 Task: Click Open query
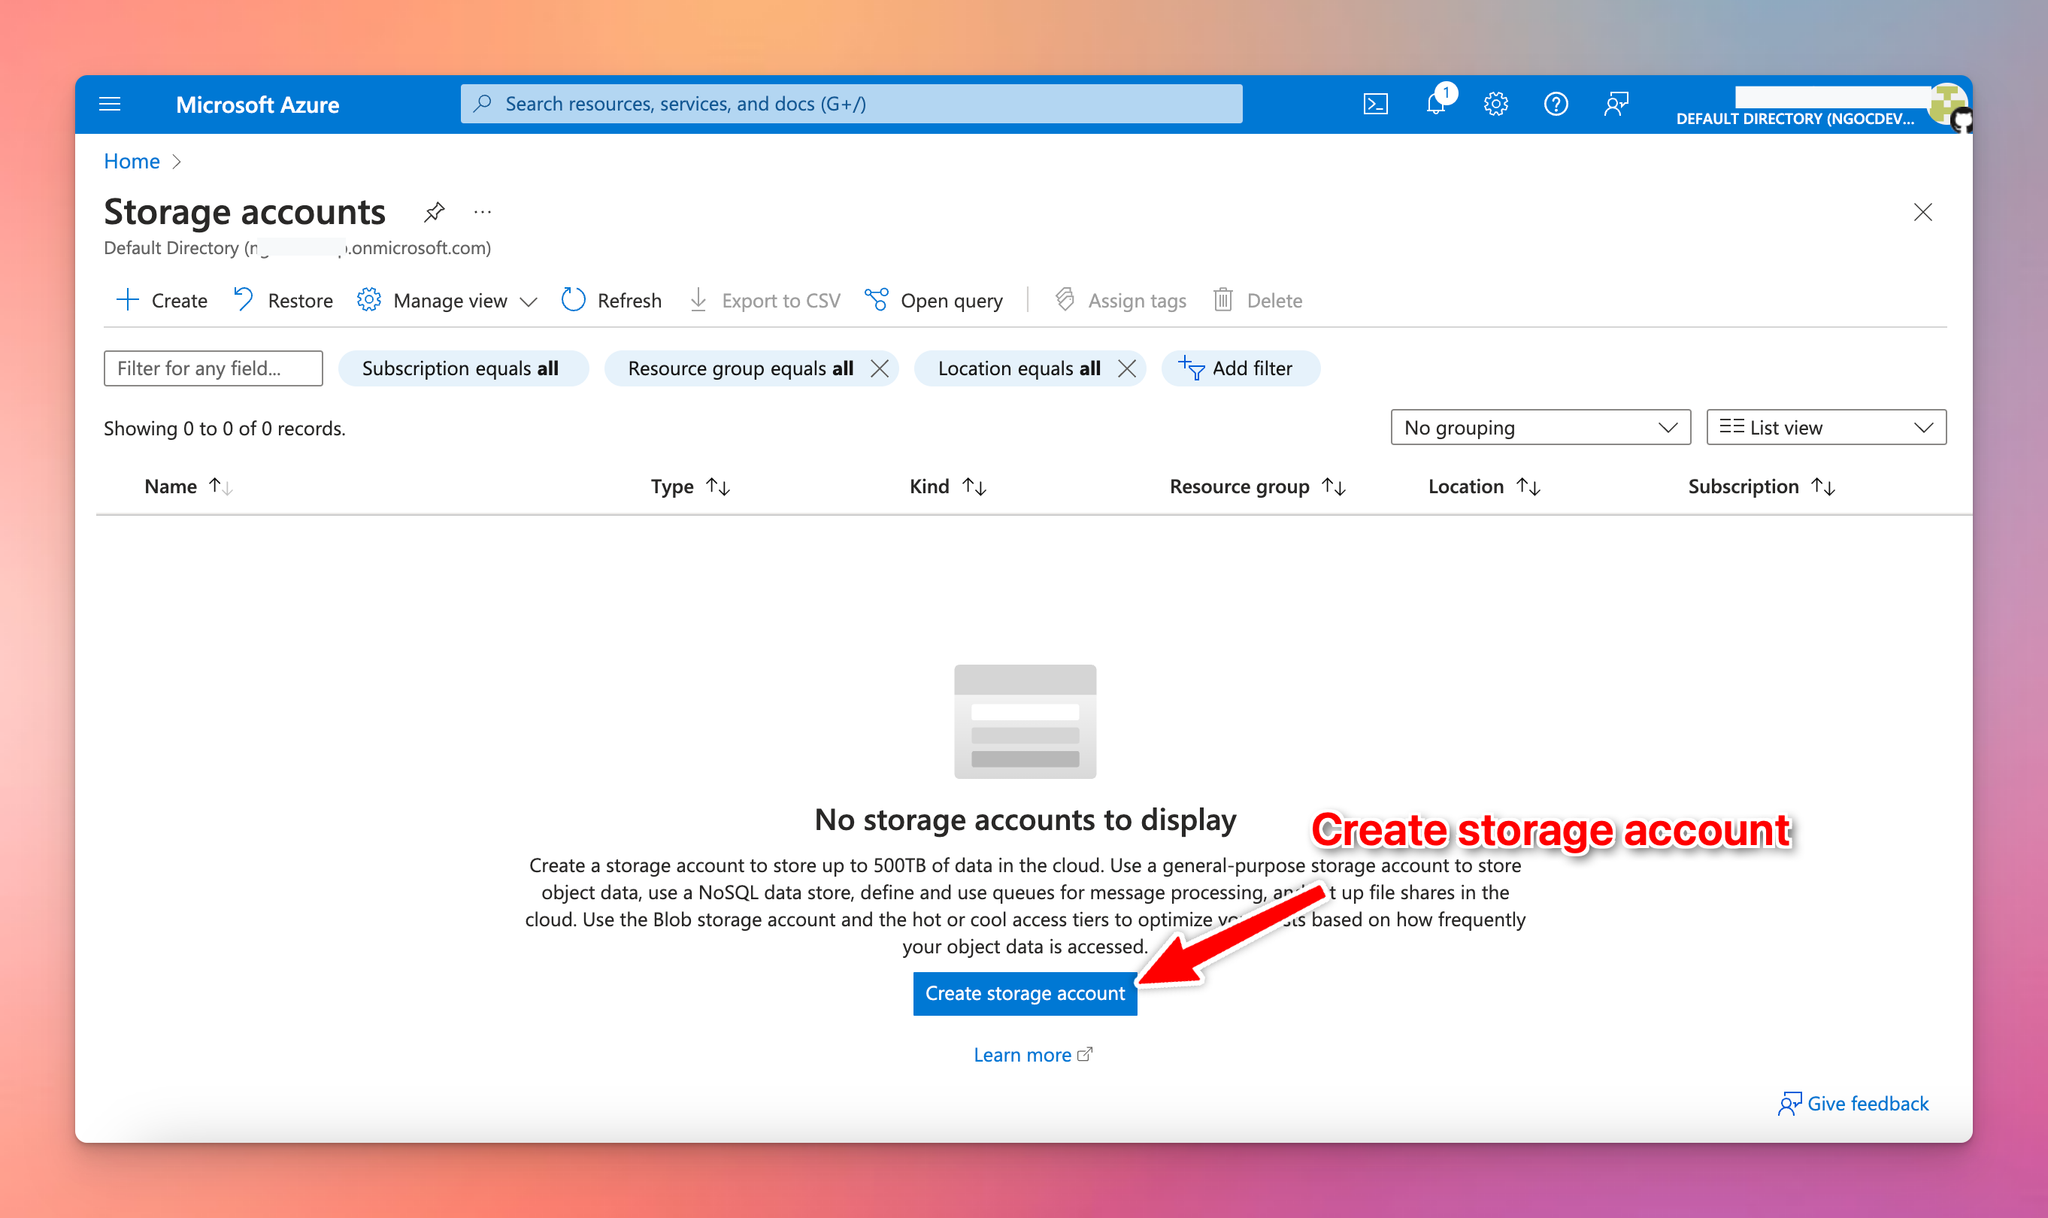tap(934, 300)
